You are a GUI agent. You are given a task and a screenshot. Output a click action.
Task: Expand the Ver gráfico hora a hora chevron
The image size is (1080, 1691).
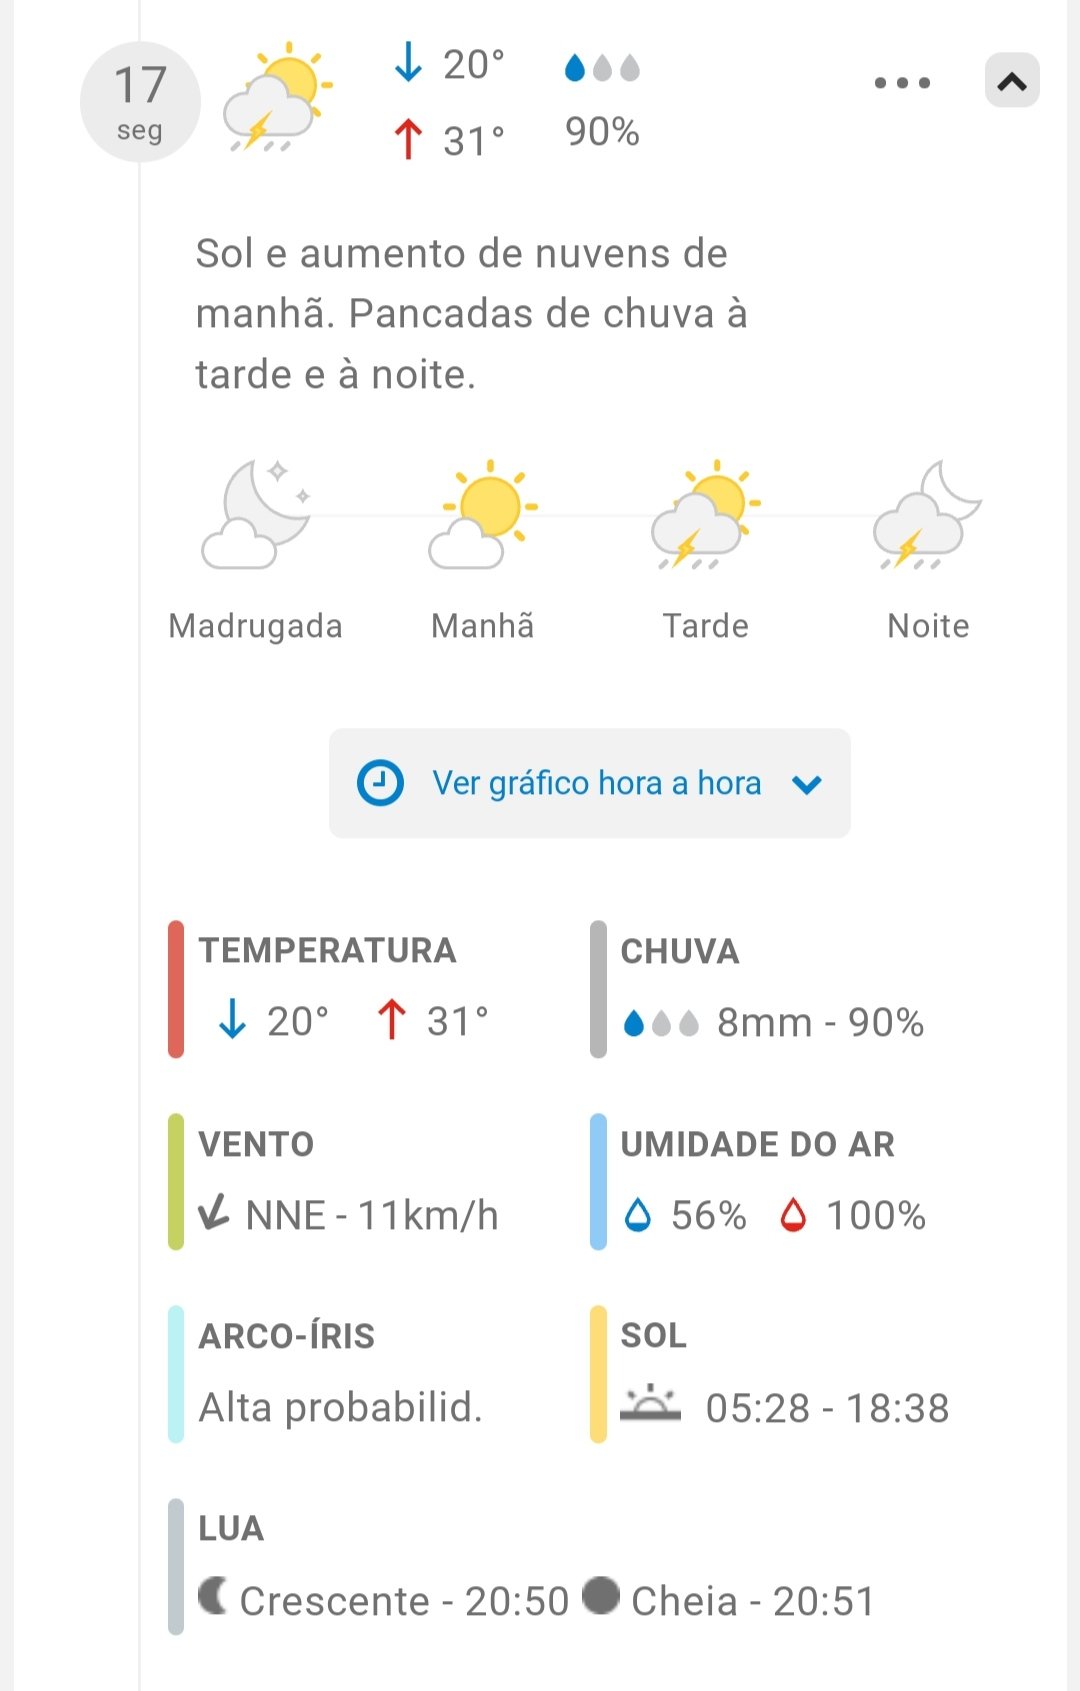tap(806, 785)
